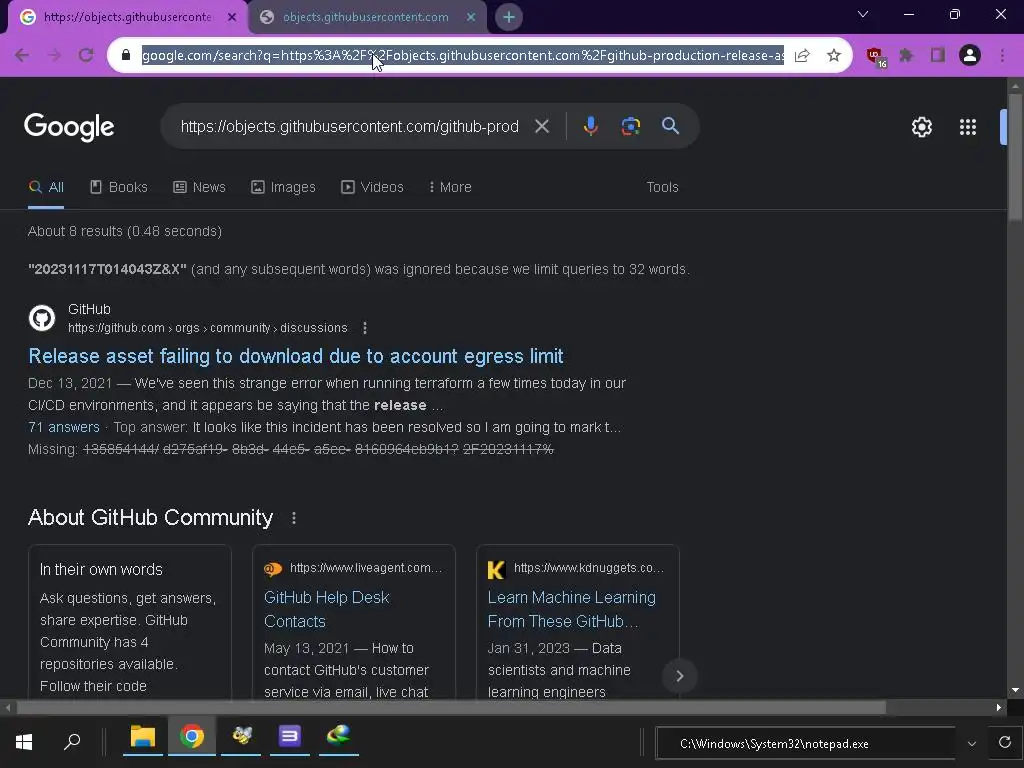Open the Windows Start menu

tap(24, 742)
